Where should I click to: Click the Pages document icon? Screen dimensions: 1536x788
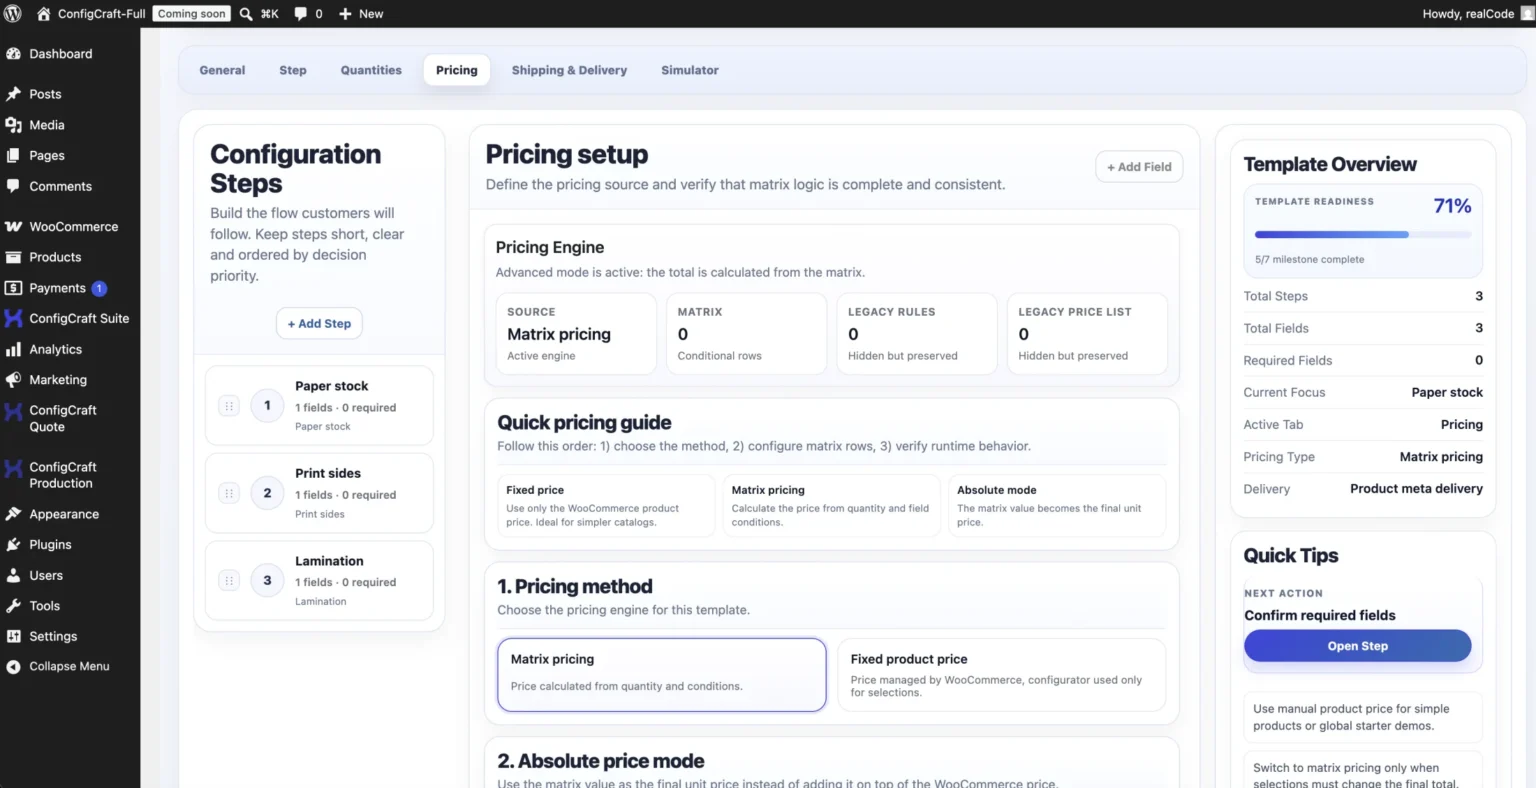tap(13, 156)
